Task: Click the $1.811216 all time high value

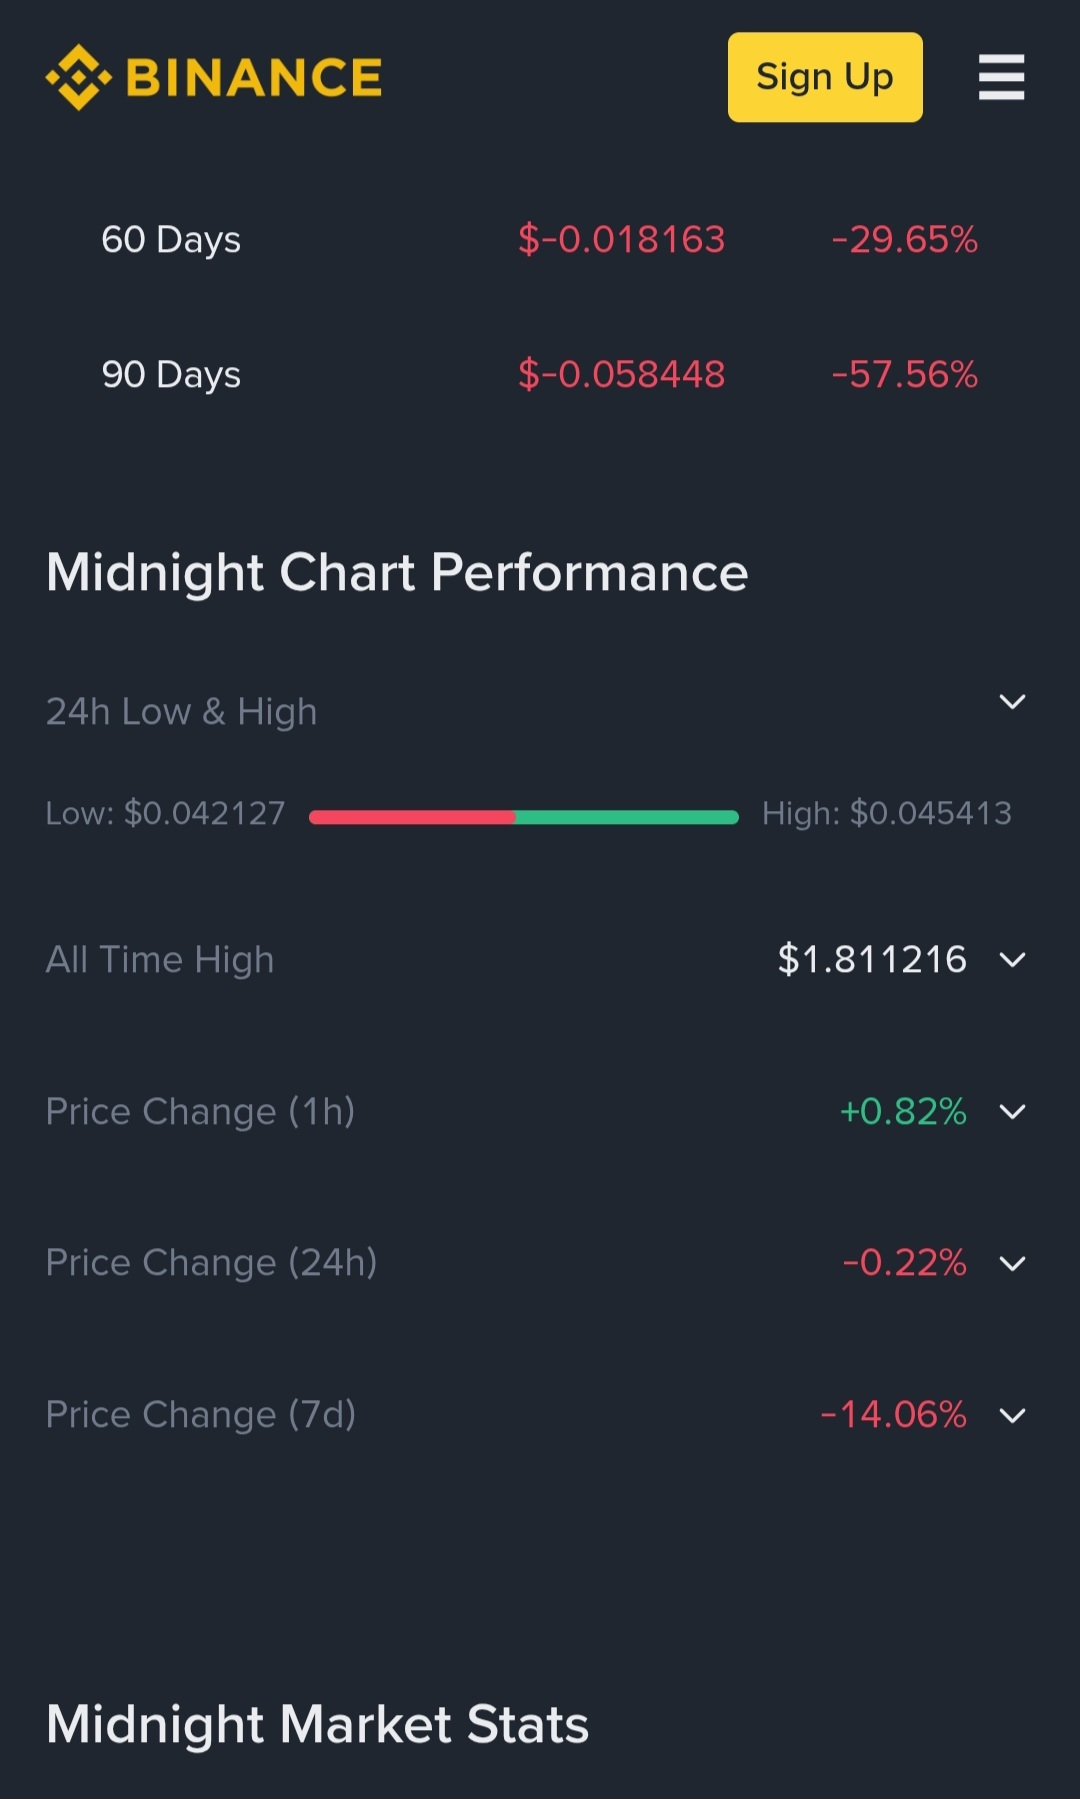Action: (872, 960)
